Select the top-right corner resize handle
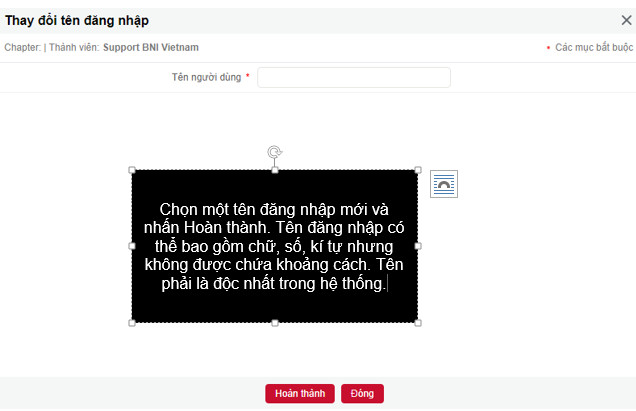636x411 pixels. coord(418,170)
